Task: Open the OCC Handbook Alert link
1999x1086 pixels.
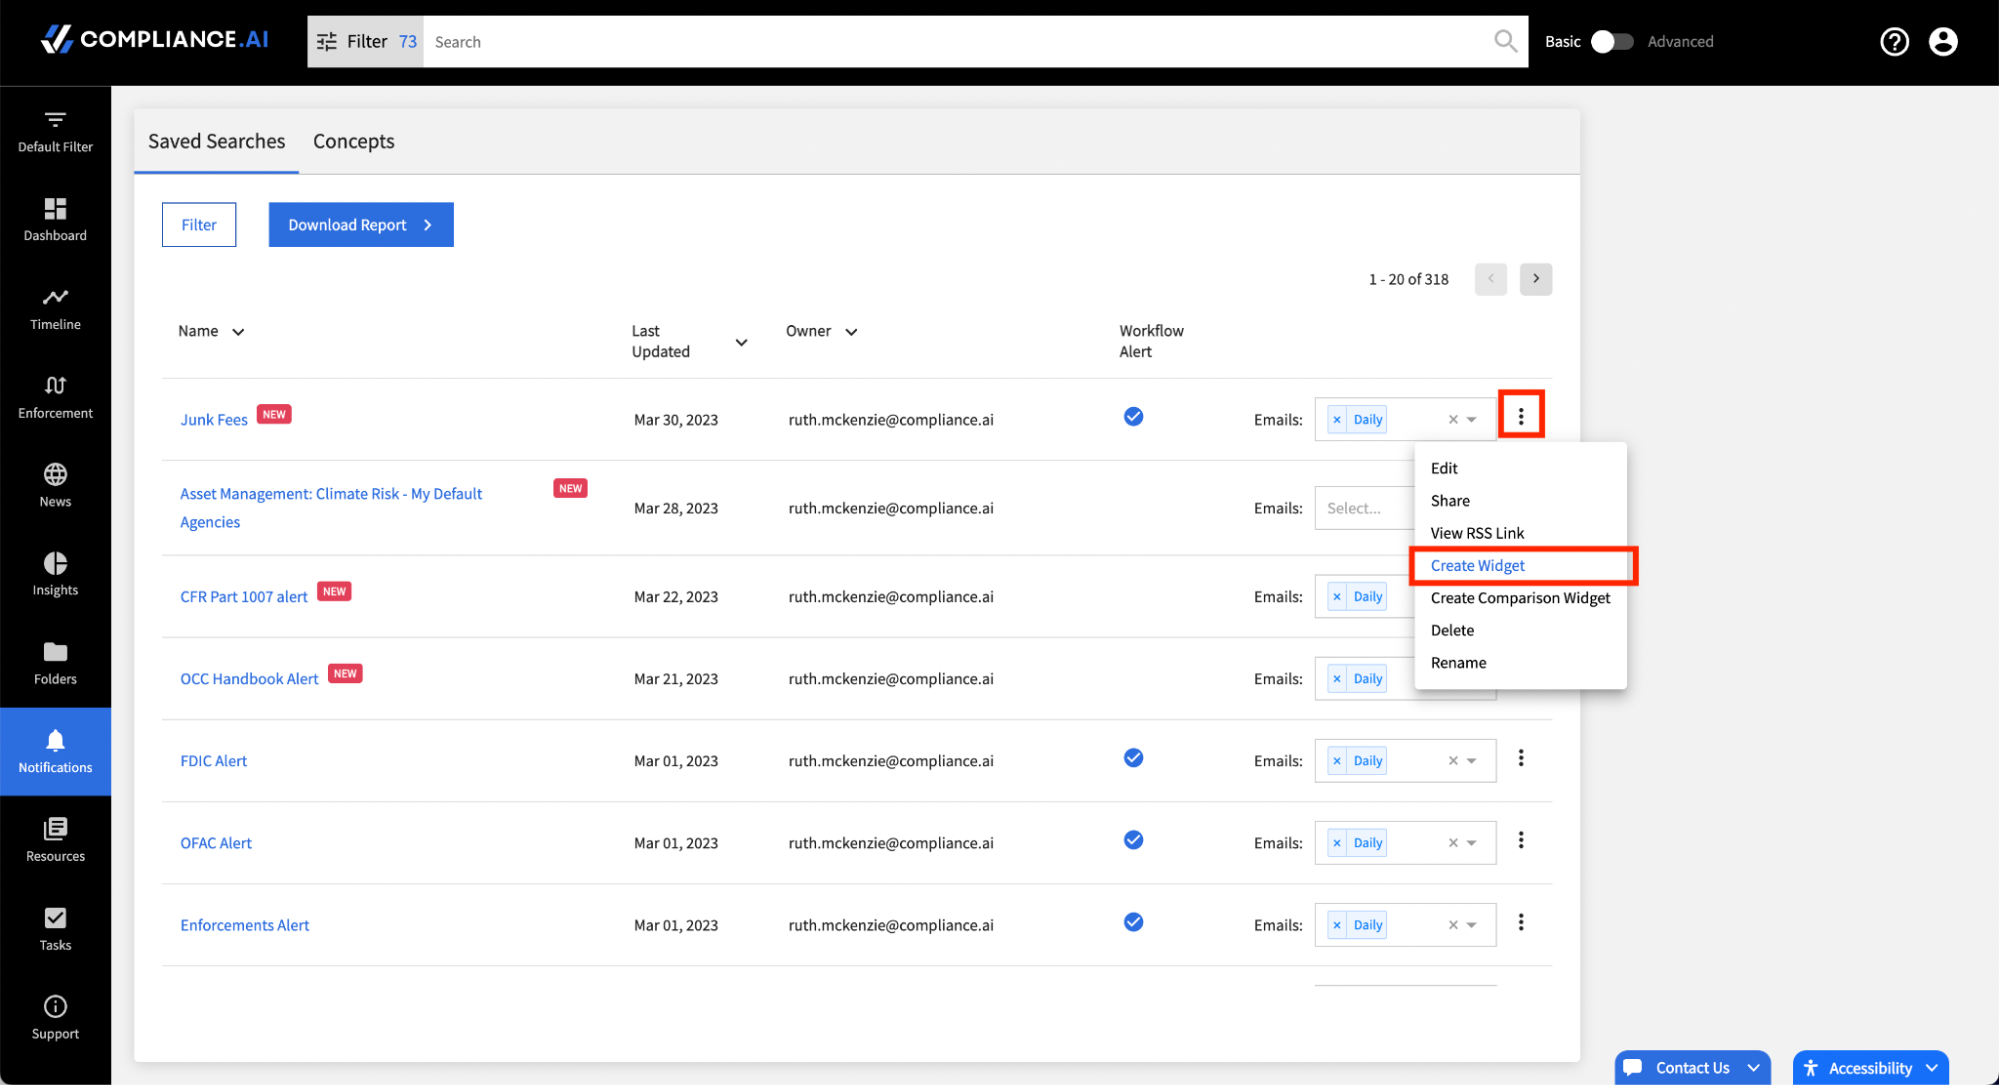Action: (x=249, y=679)
